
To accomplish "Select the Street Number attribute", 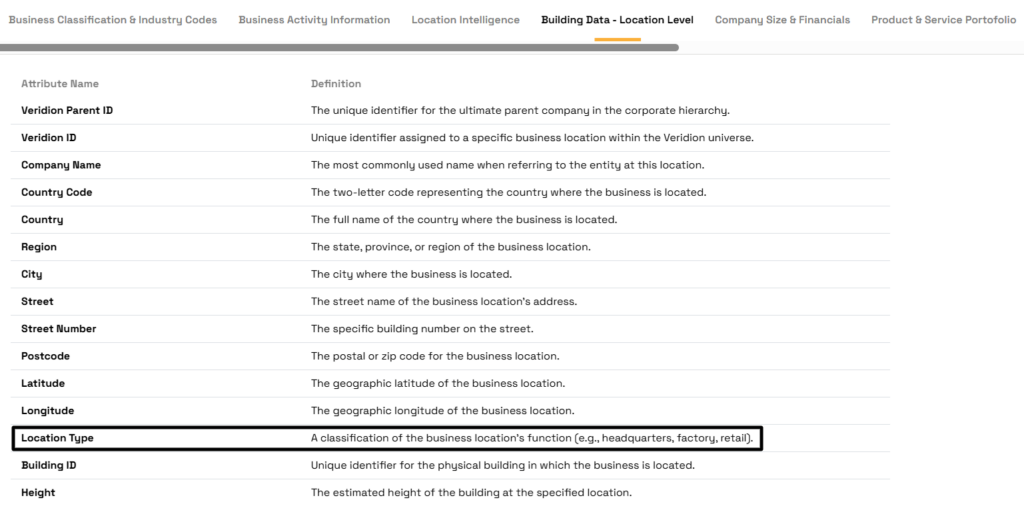I will 59,329.
